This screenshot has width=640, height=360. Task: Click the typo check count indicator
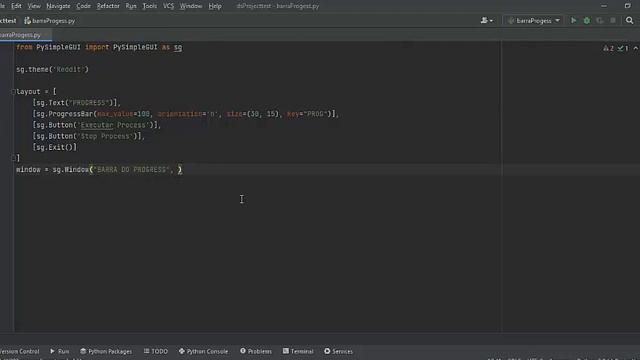click(x=623, y=48)
